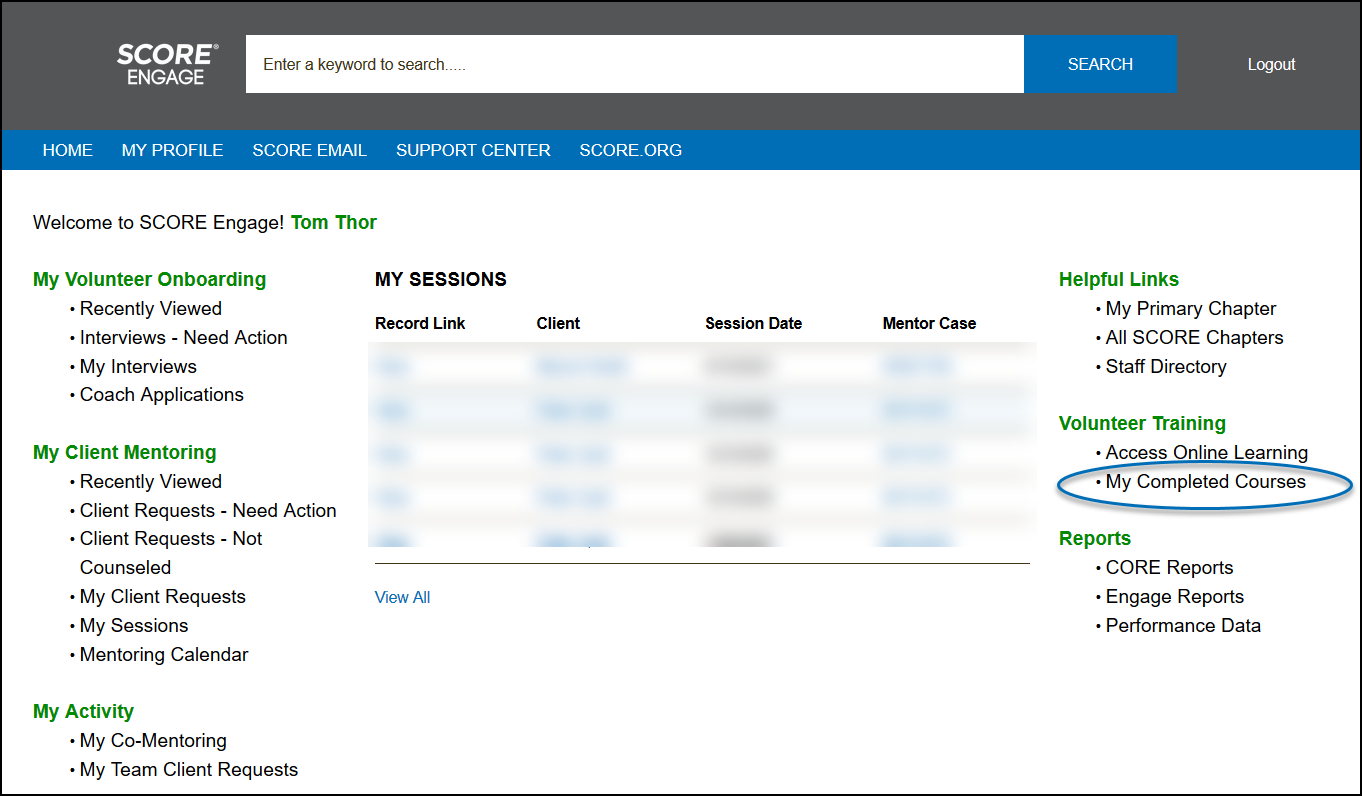
Task: Open Interviews - Need Action link
Action: pyautogui.click(x=184, y=338)
